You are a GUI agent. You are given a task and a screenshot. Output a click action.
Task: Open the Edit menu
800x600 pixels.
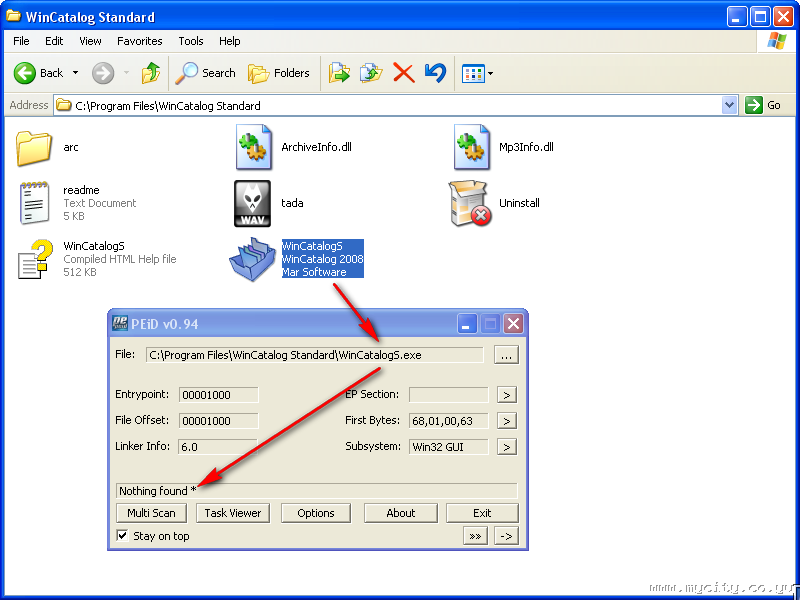pos(54,41)
